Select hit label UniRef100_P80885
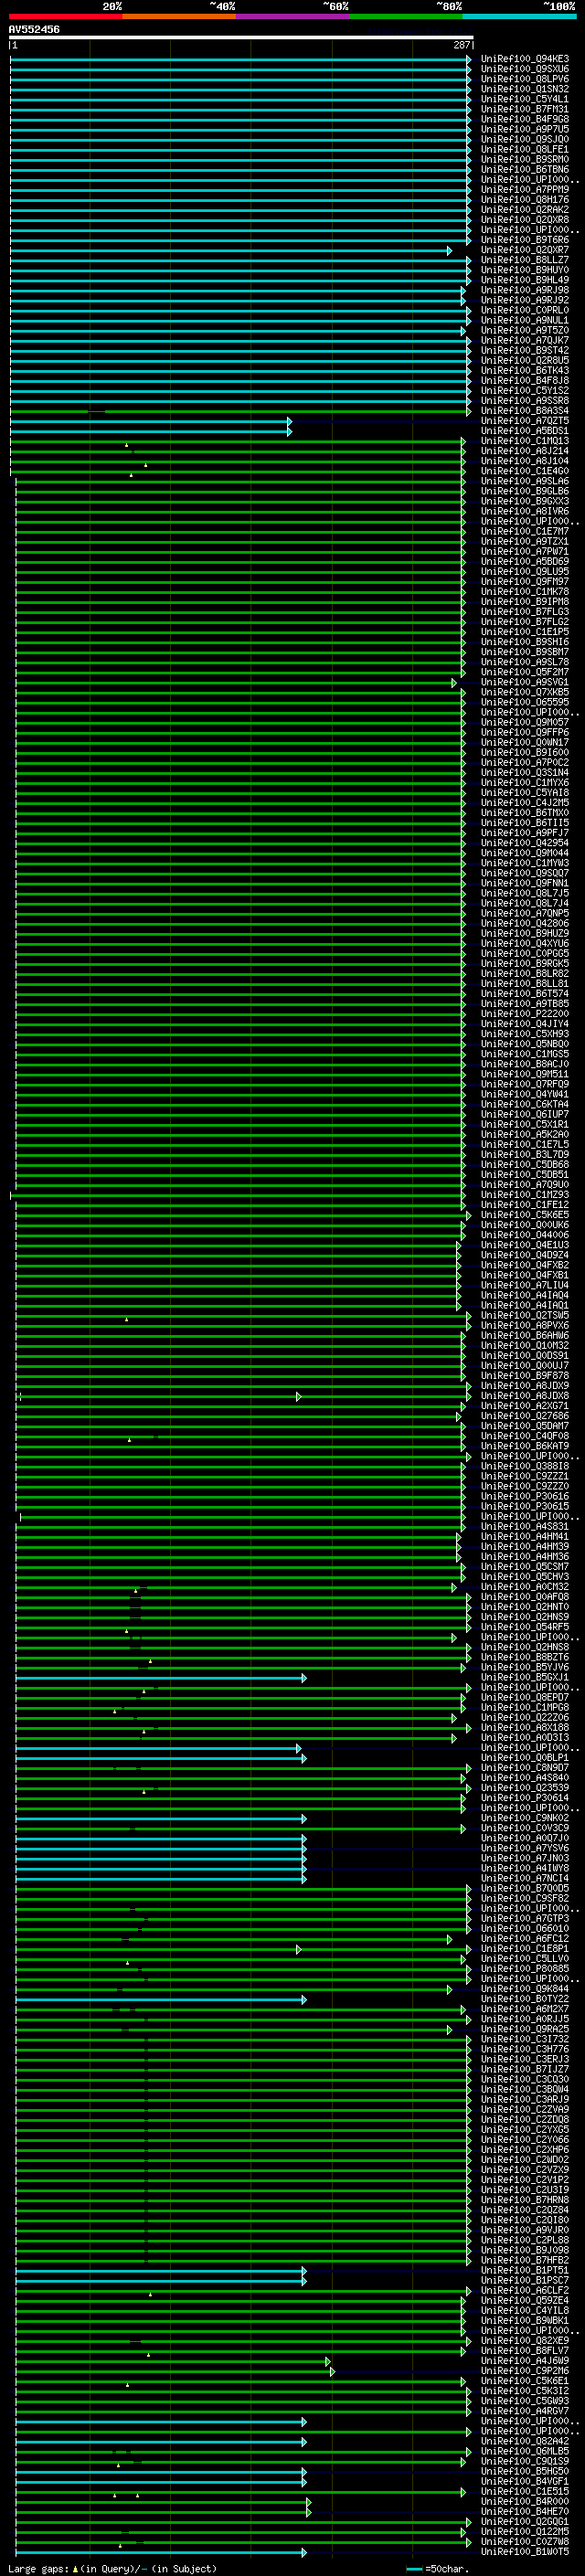This screenshot has width=585, height=2576. coord(524,1969)
